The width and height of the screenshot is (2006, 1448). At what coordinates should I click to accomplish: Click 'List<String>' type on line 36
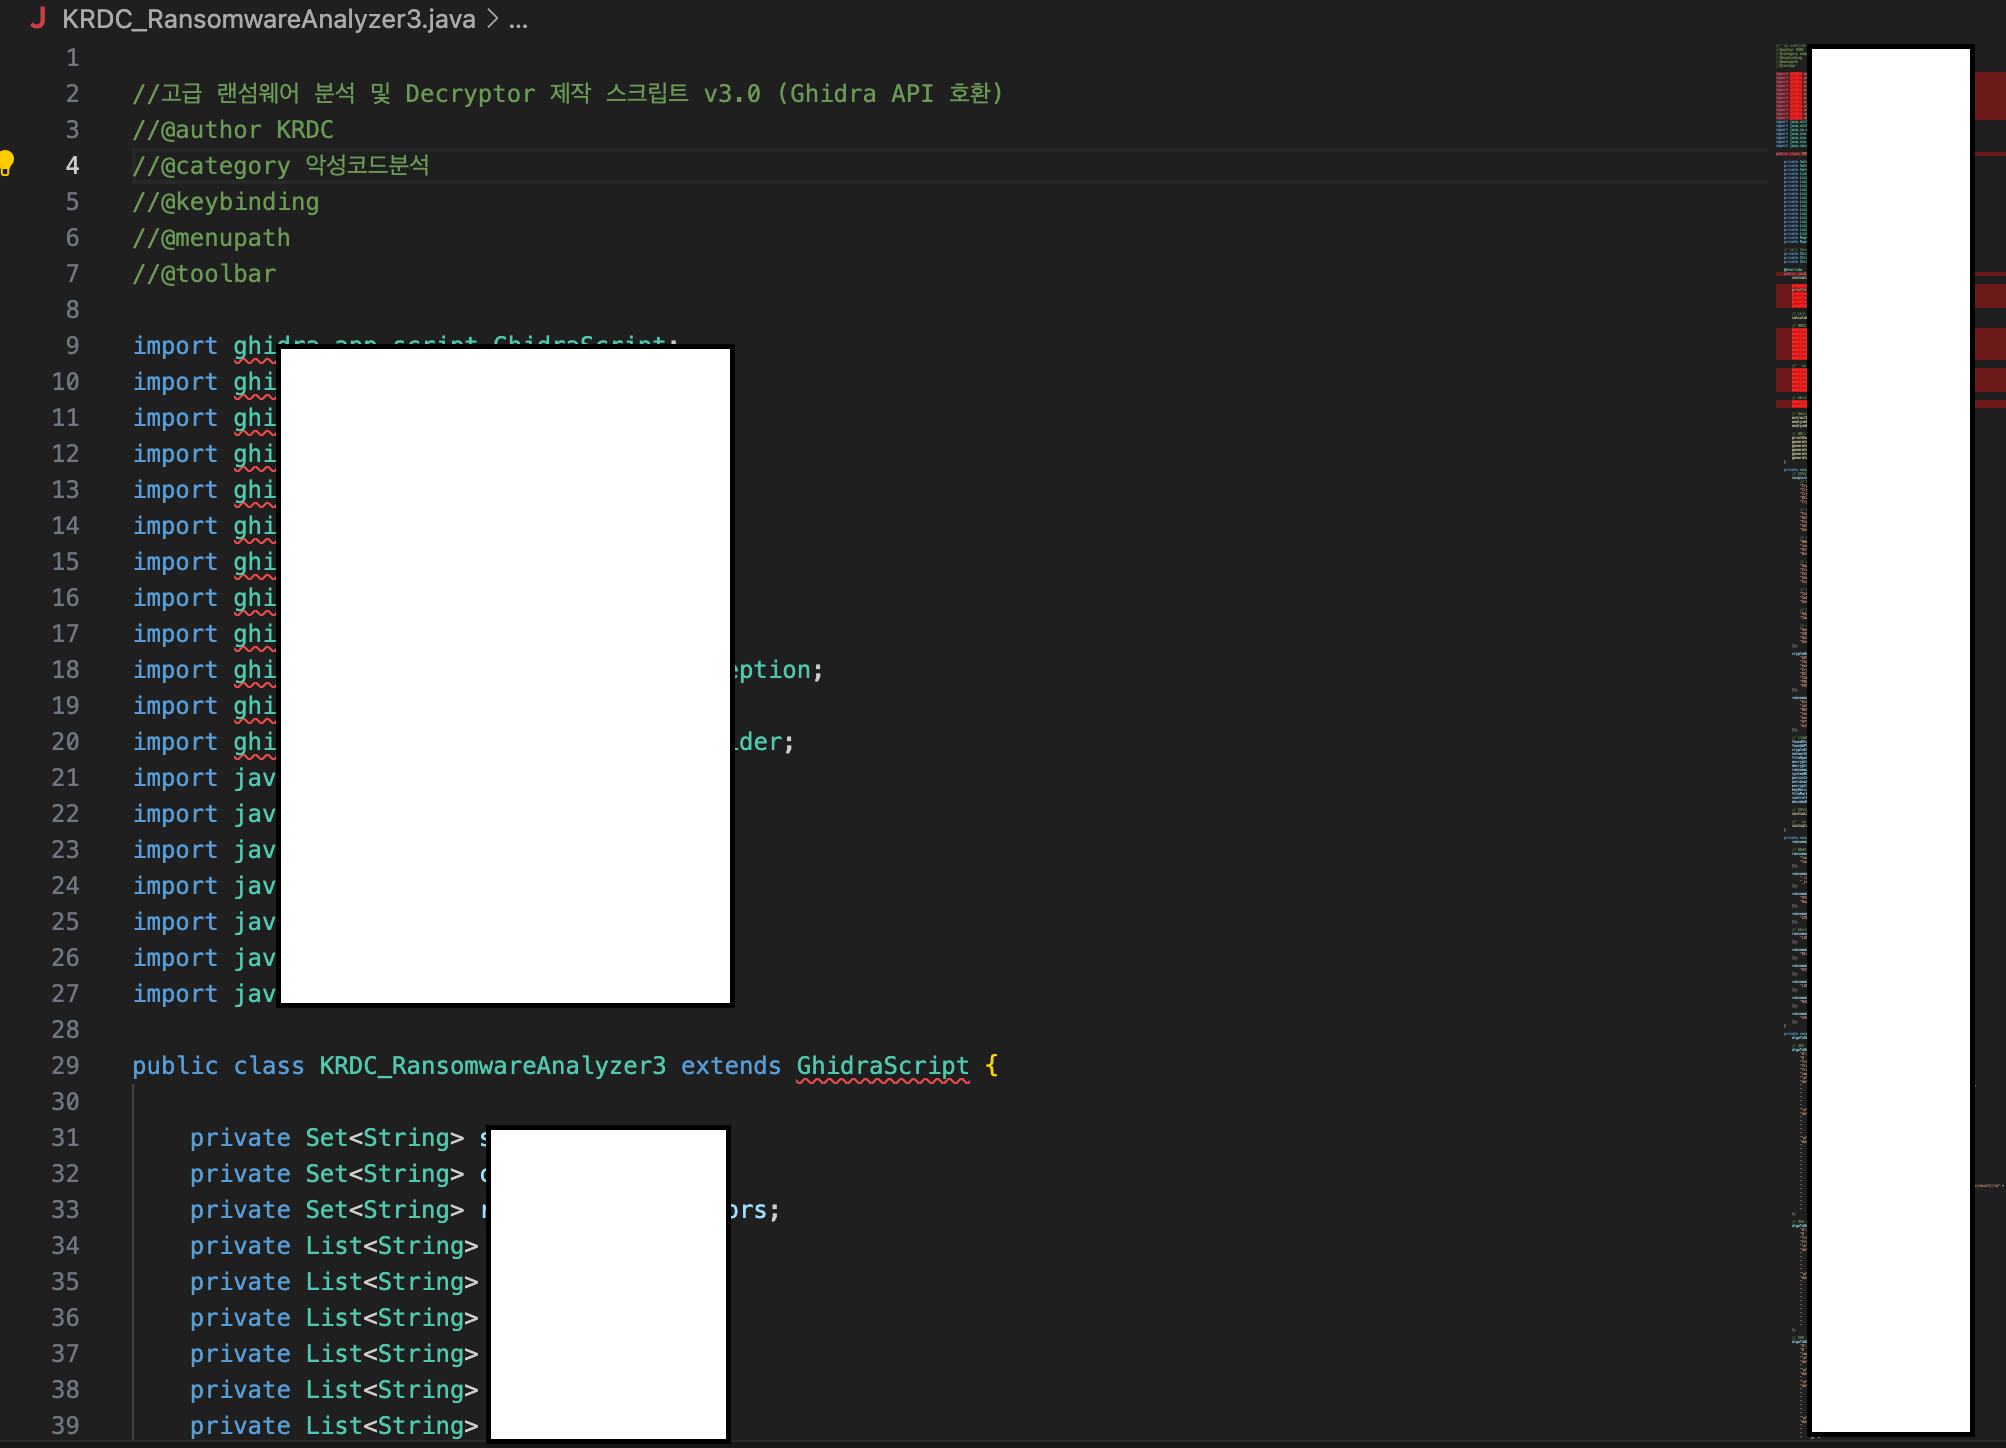pos(391,1318)
